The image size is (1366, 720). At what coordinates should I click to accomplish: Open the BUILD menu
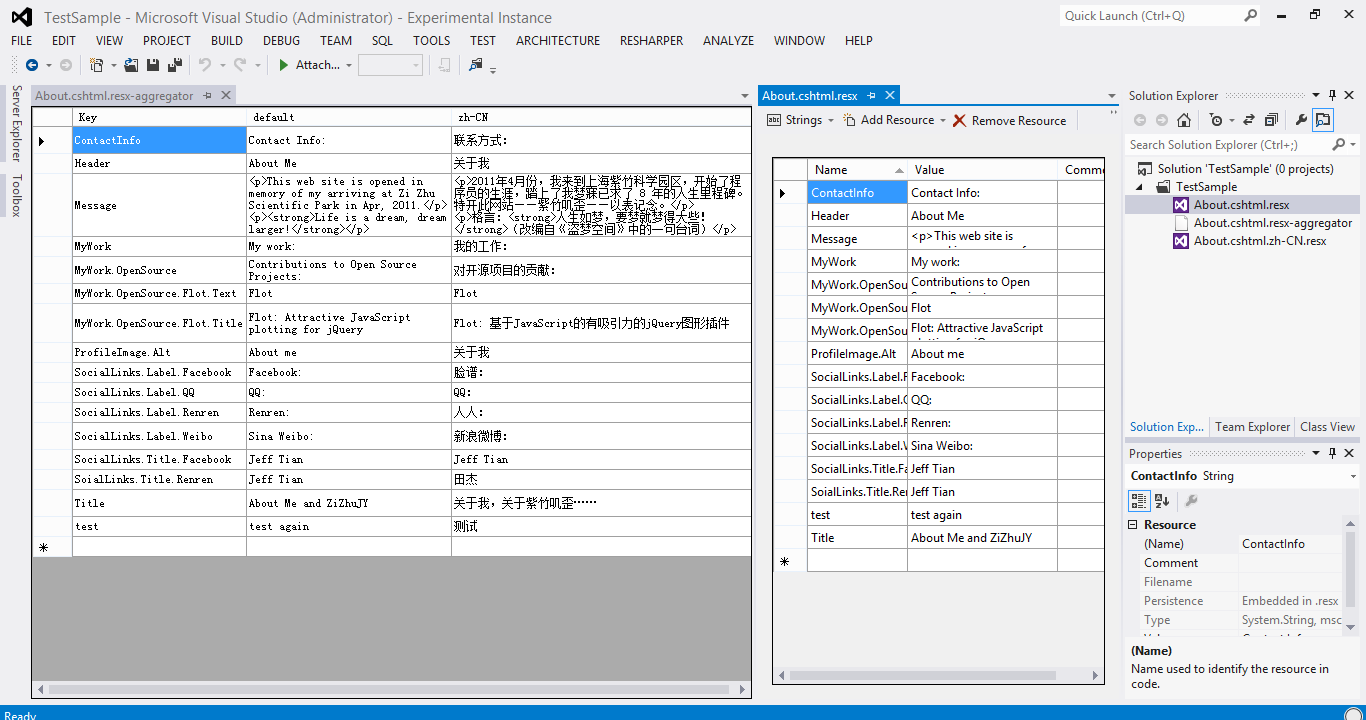(x=227, y=41)
